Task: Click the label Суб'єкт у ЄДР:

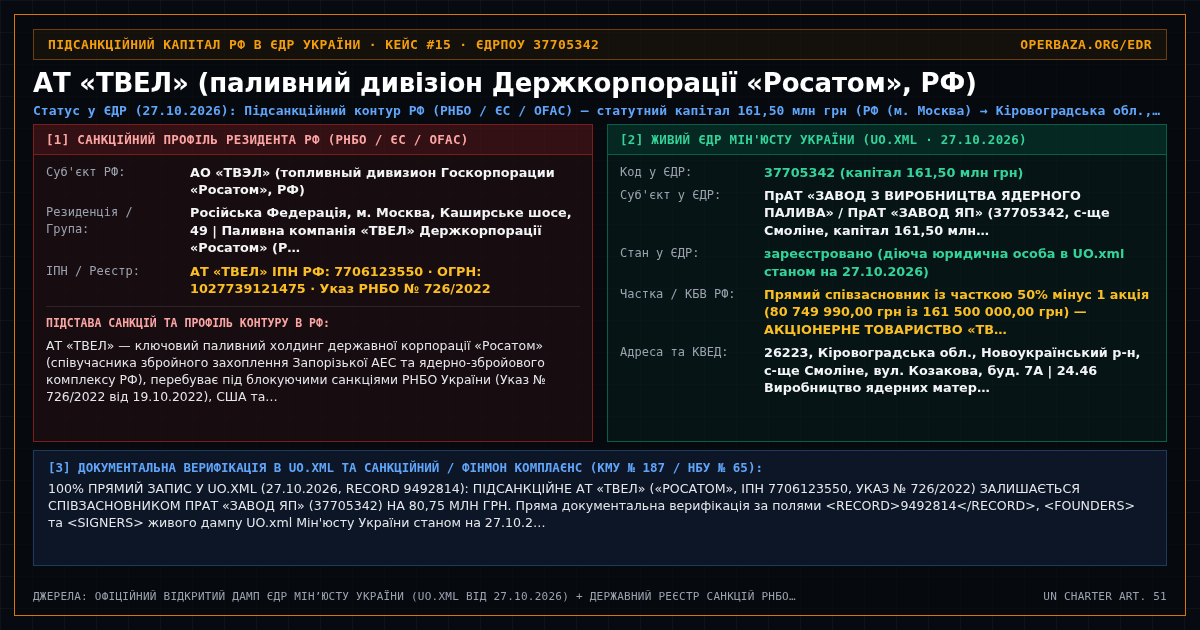Action: (670, 195)
